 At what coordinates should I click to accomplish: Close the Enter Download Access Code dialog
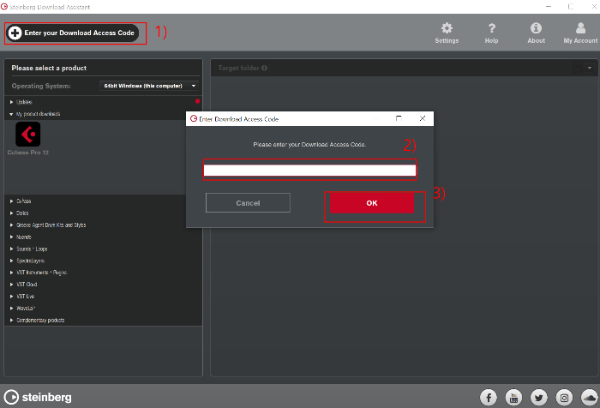(x=422, y=119)
